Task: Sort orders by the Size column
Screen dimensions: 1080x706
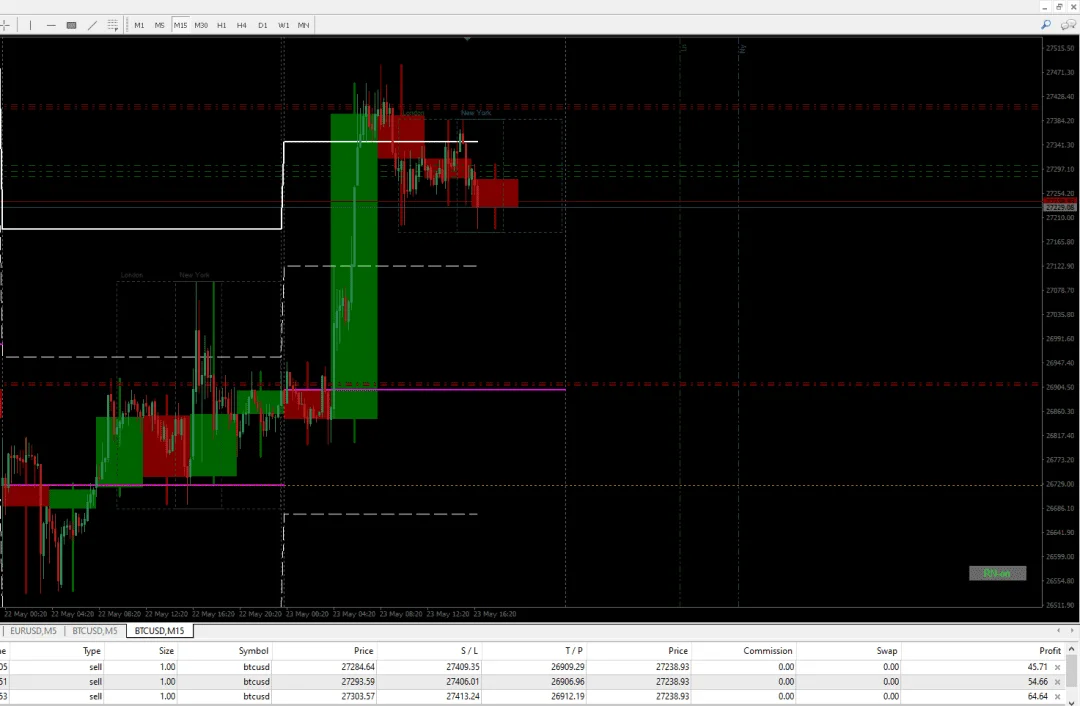Action: 166,650
